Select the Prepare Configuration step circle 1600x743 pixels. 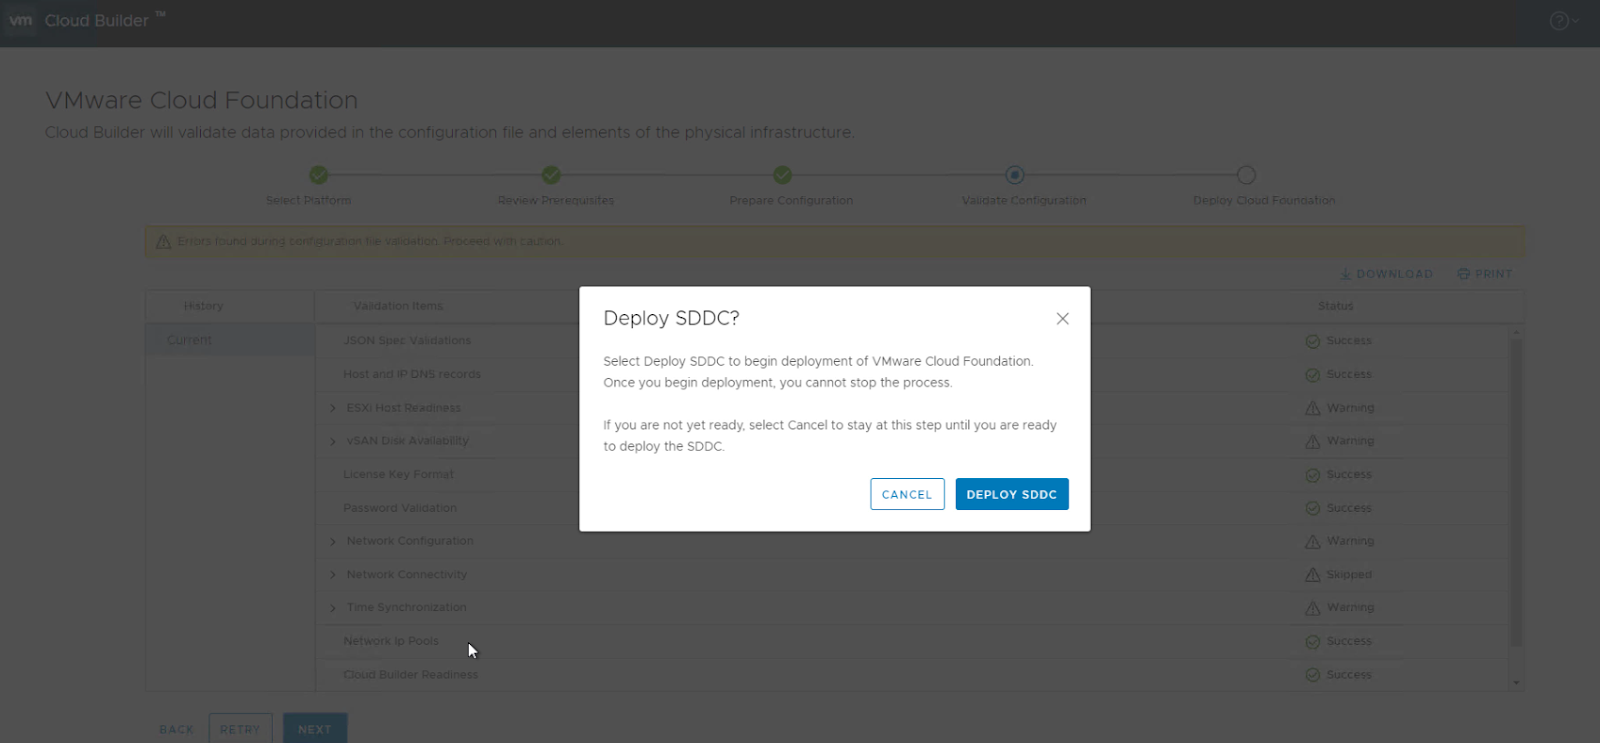(x=783, y=175)
